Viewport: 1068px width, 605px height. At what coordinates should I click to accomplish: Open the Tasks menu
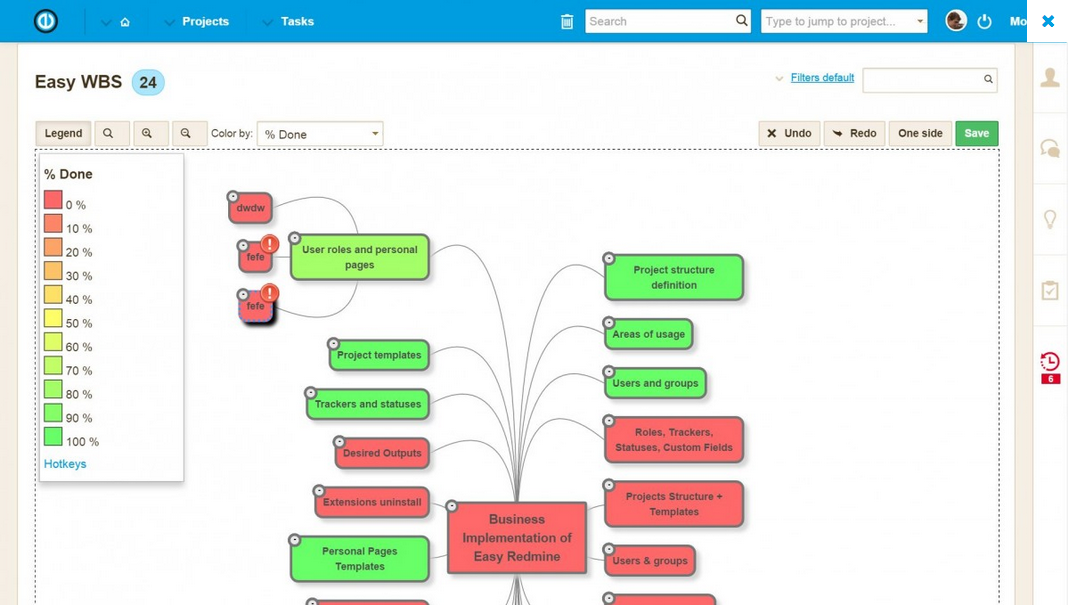[297, 21]
